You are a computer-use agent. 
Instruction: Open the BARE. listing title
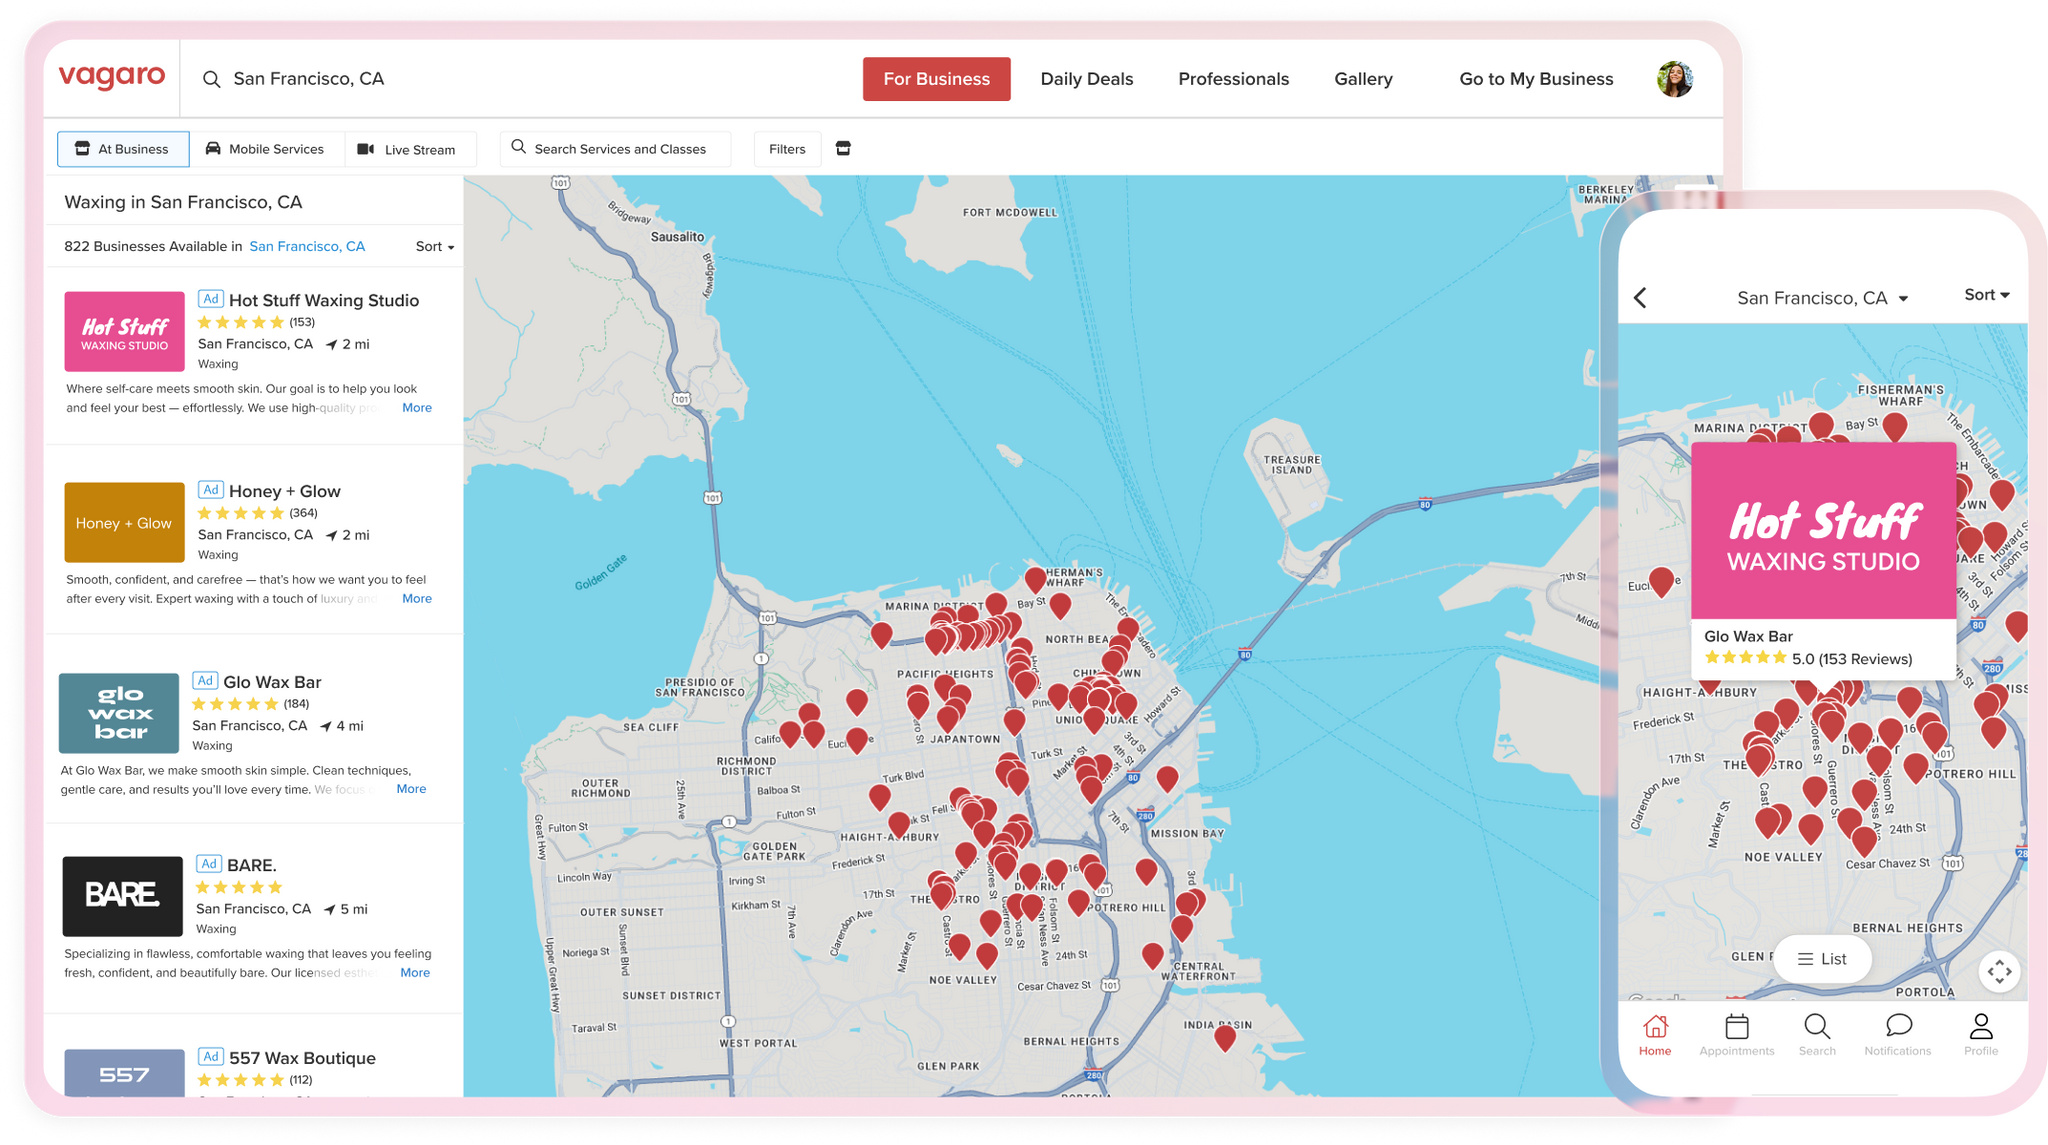251,865
